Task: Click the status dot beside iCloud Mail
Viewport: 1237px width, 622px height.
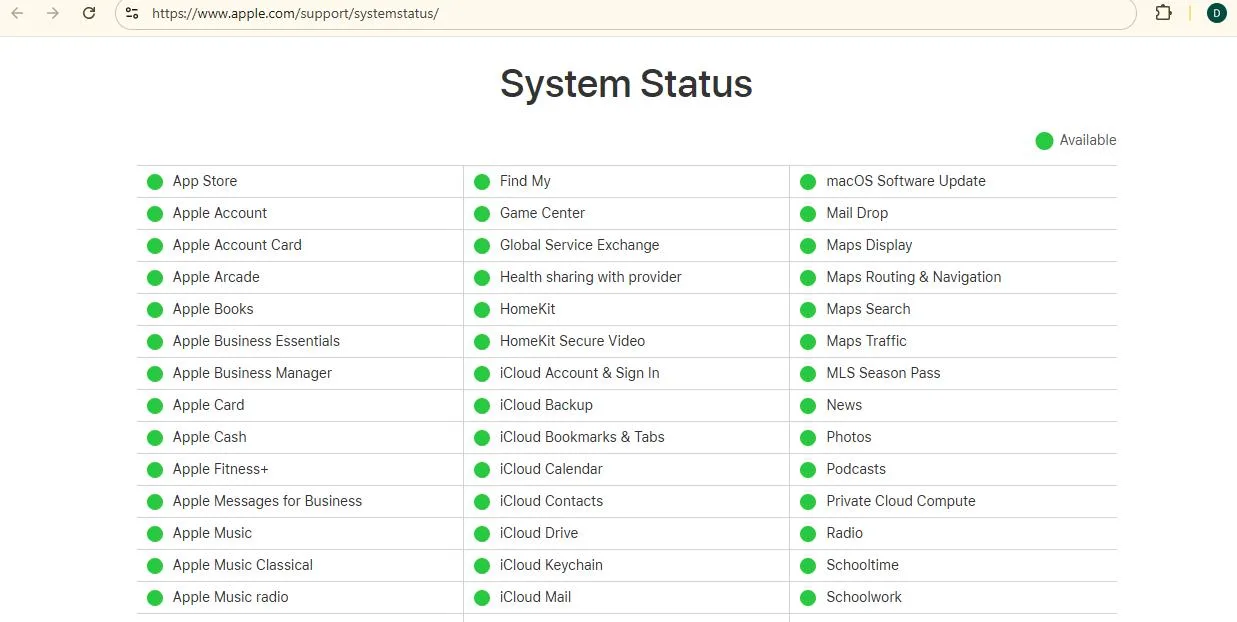Action: click(x=481, y=597)
